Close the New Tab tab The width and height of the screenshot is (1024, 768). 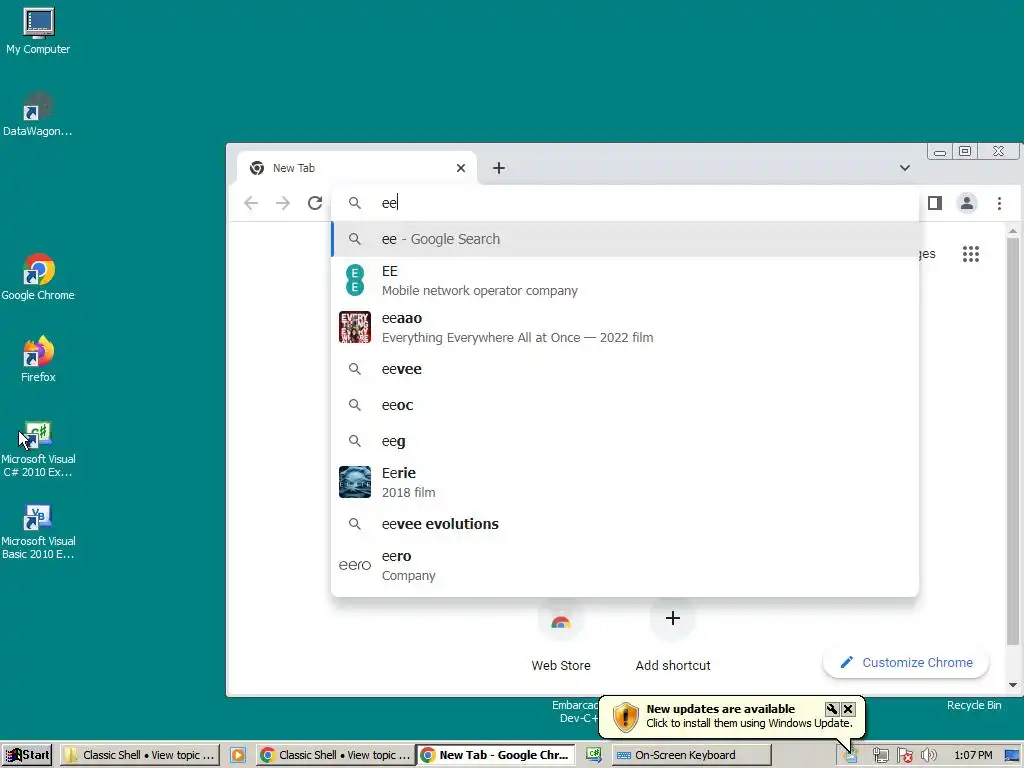460,168
